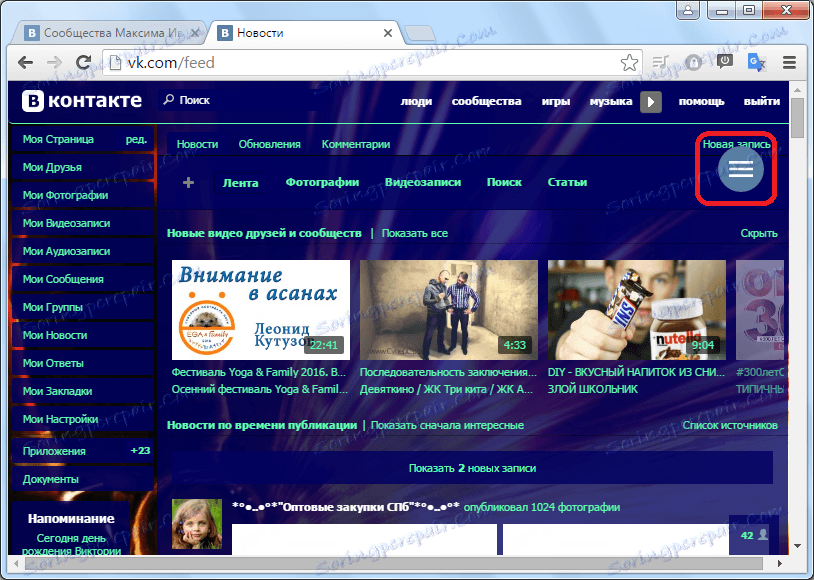Open Мои Сообщения in sidebar
This screenshot has width=814, height=580.
point(83,279)
